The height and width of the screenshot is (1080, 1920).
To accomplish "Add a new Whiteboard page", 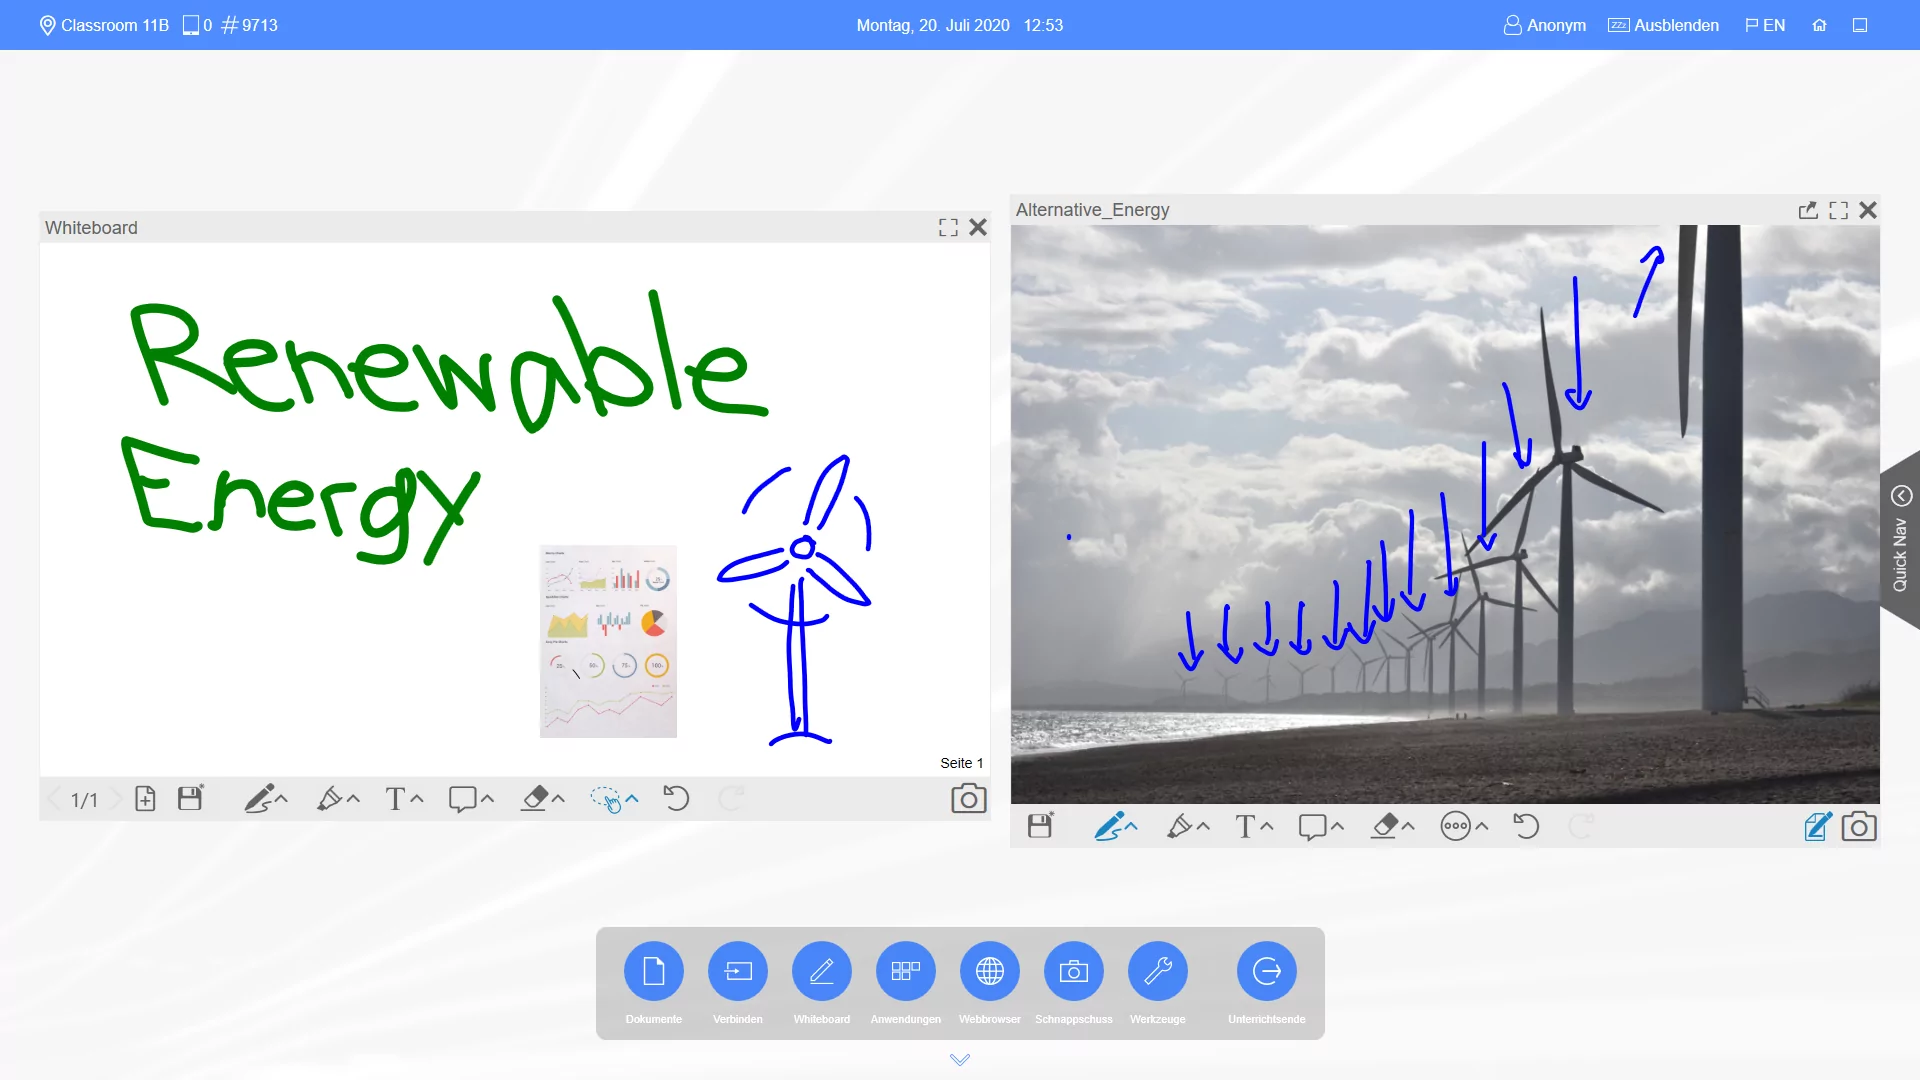I will (x=145, y=798).
